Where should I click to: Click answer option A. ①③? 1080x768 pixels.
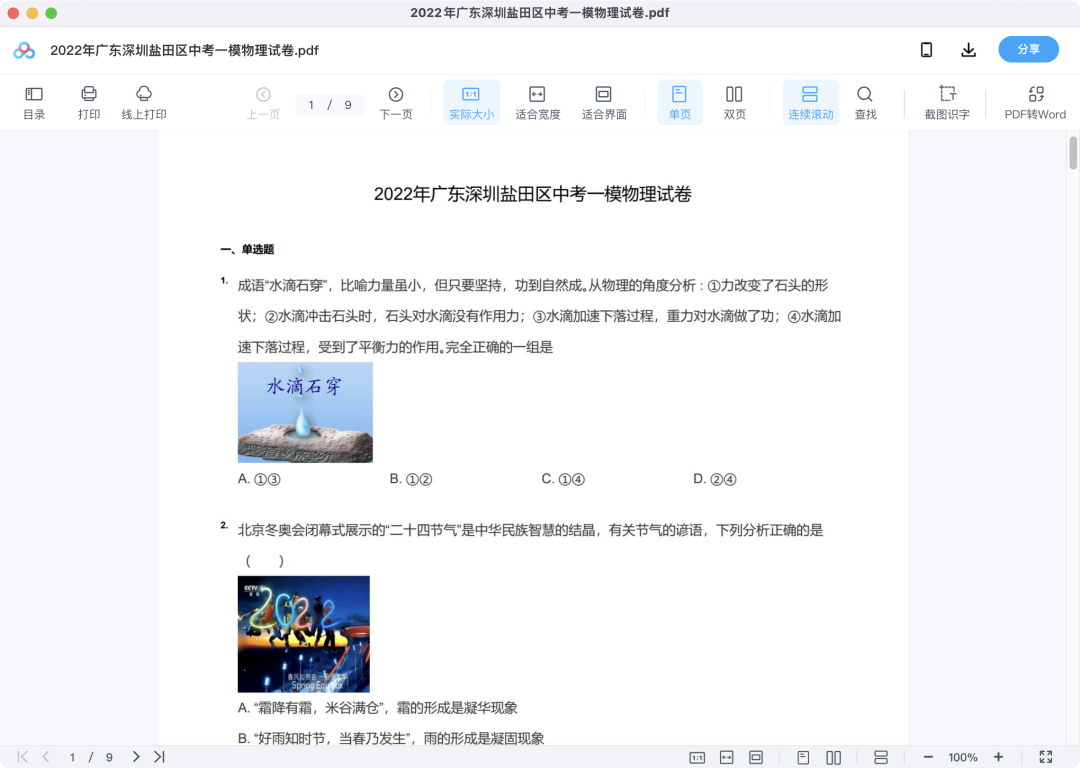[x=259, y=479]
